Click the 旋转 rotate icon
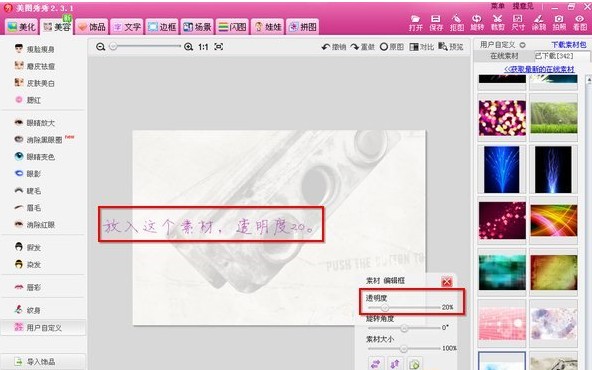 pos(477,23)
